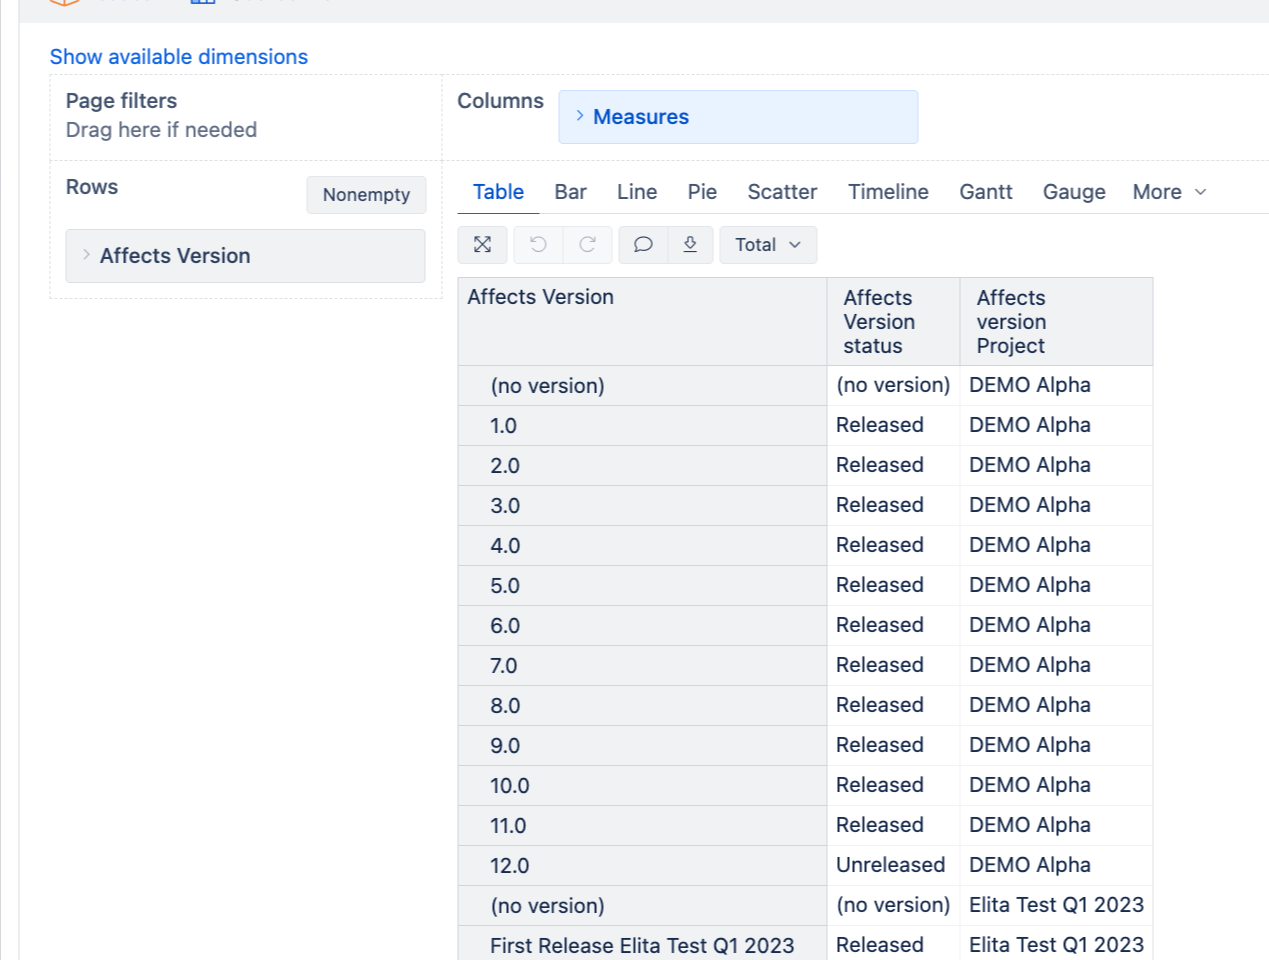Click the undo arrow icon
The image size is (1269, 960).
(538, 245)
